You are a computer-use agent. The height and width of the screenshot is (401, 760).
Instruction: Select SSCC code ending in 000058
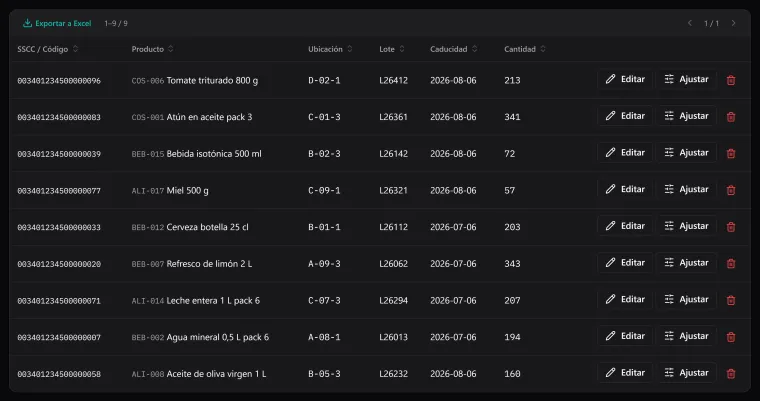coord(59,374)
